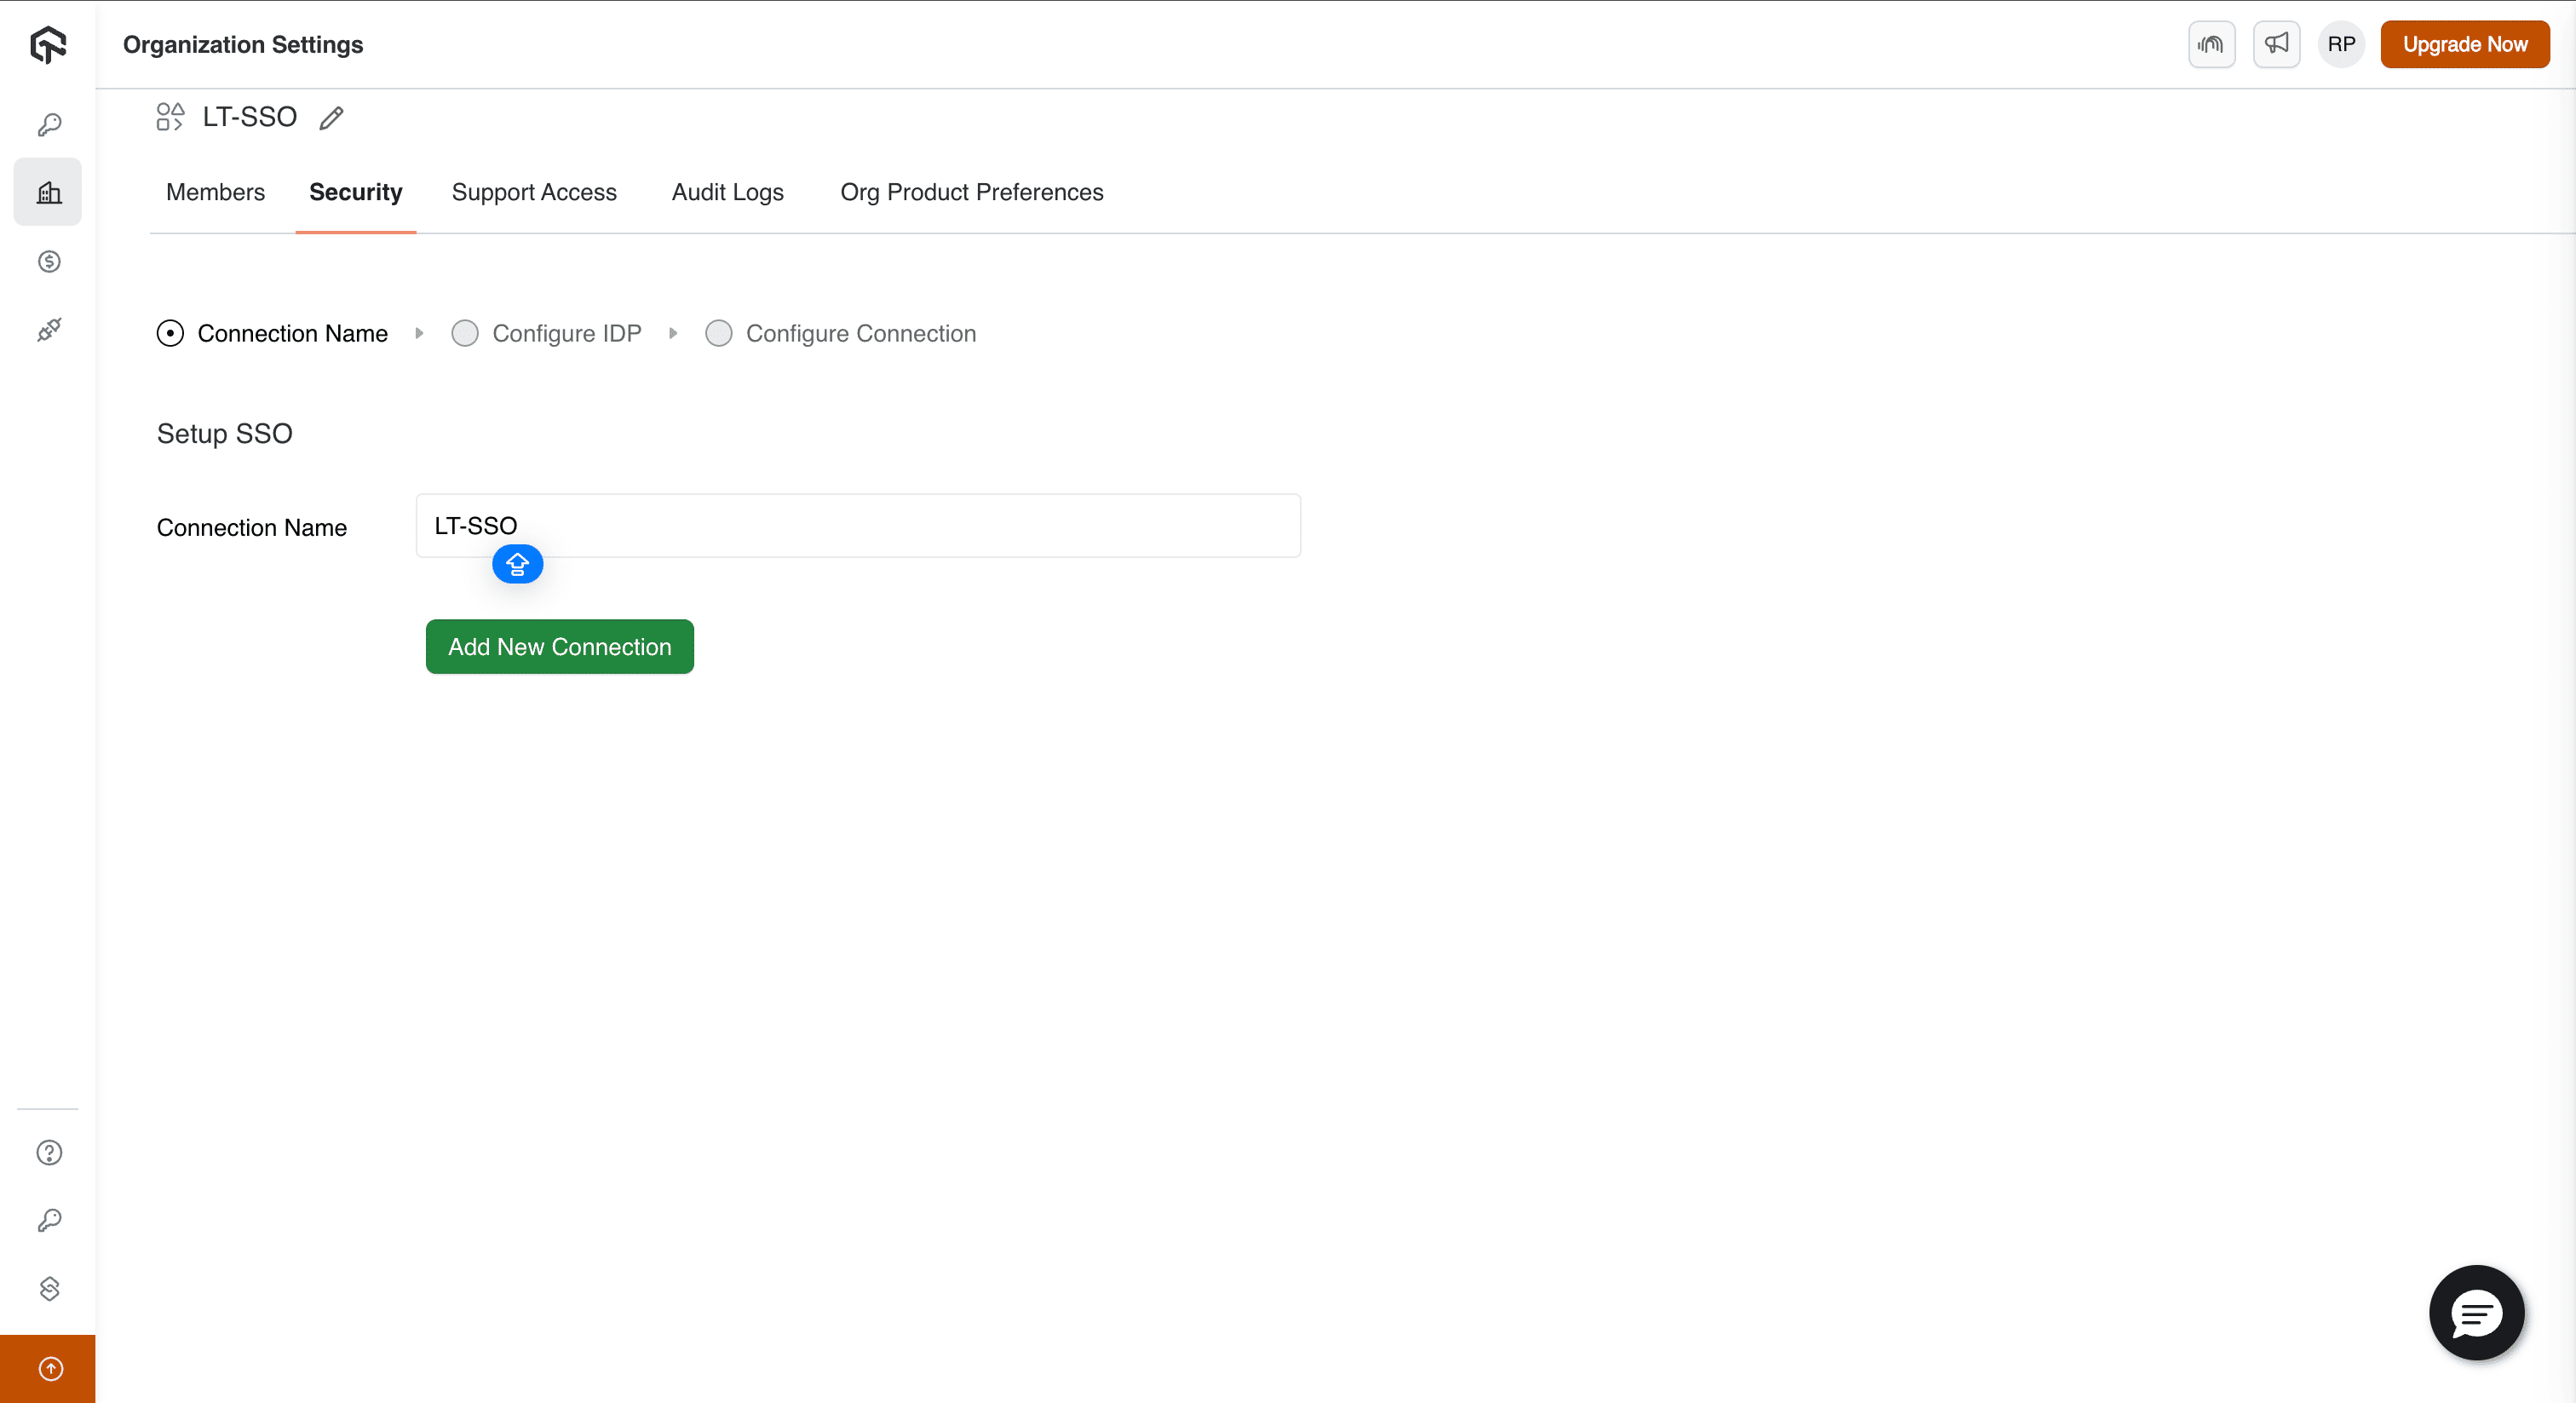The height and width of the screenshot is (1403, 2576).
Task: Click the megaphone announcements icon in top bar
Action: pyautogui.click(x=2276, y=44)
